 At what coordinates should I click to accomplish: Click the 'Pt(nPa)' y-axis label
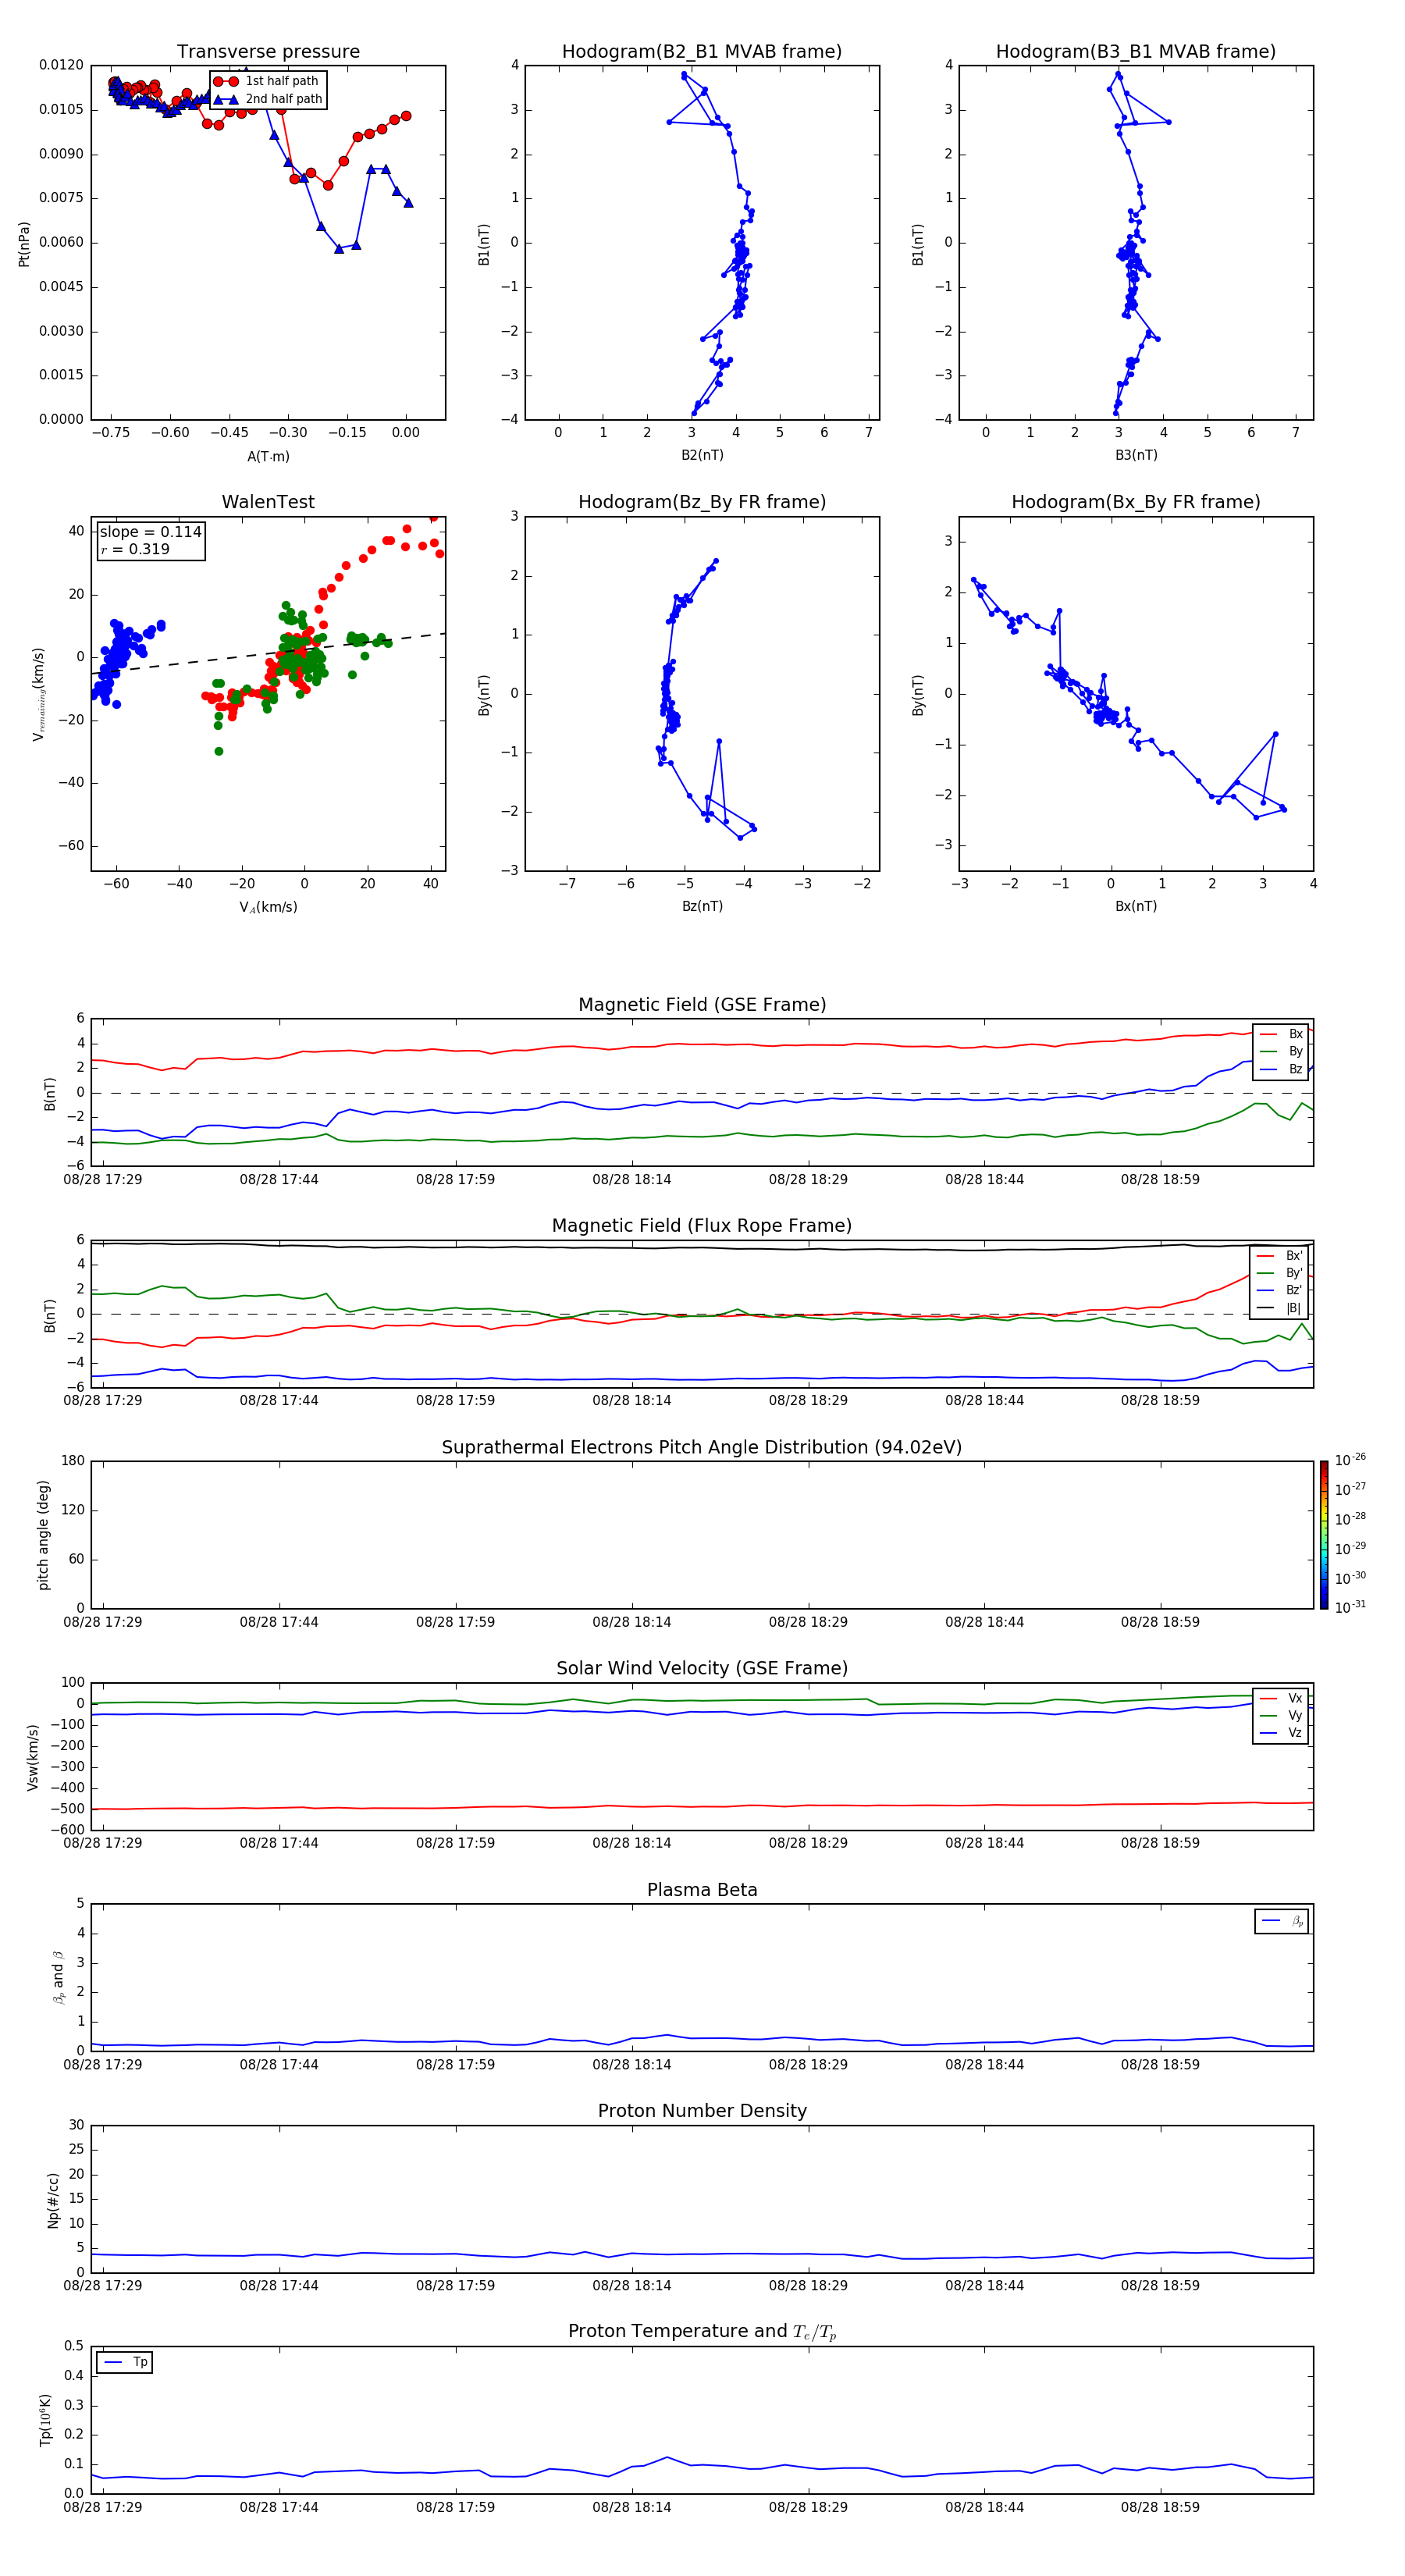tap(24, 243)
